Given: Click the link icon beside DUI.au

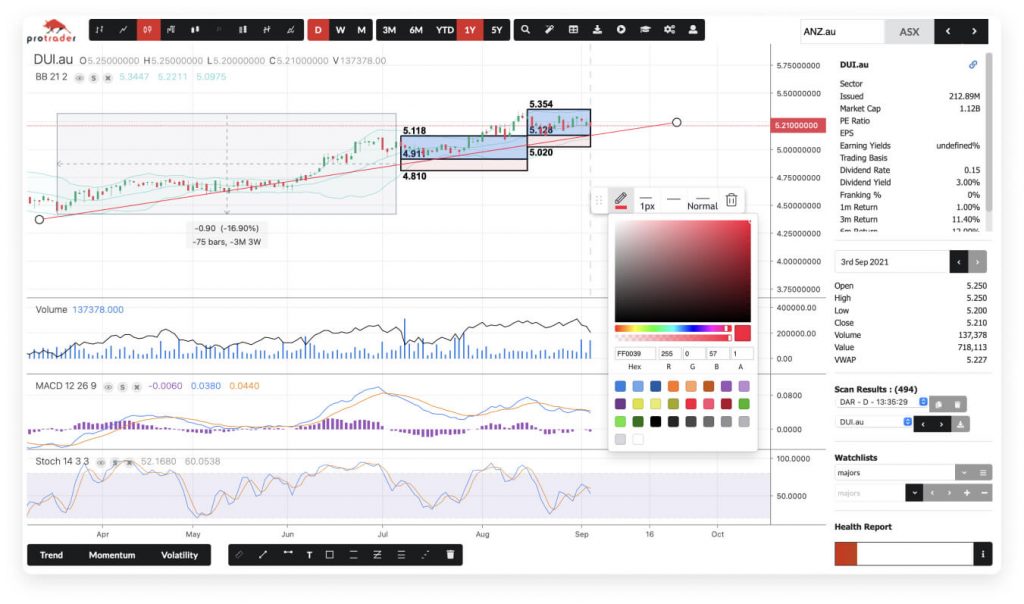Looking at the screenshot, I should pos(973,65).
